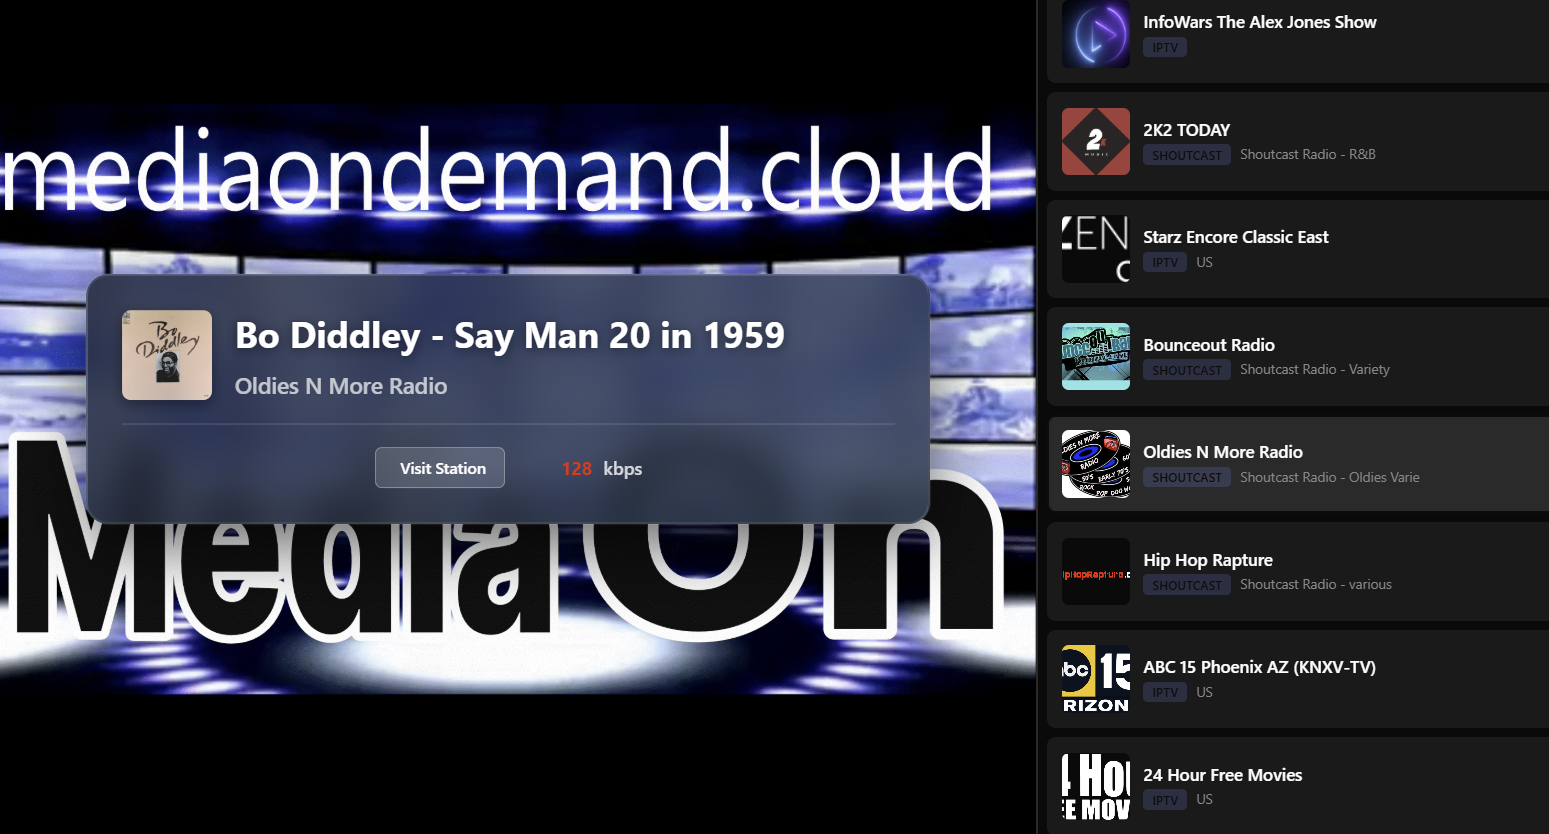Select the 2K2 TODAY station title
Screen dimensions: 1549x834
[x=1186, y=130]
